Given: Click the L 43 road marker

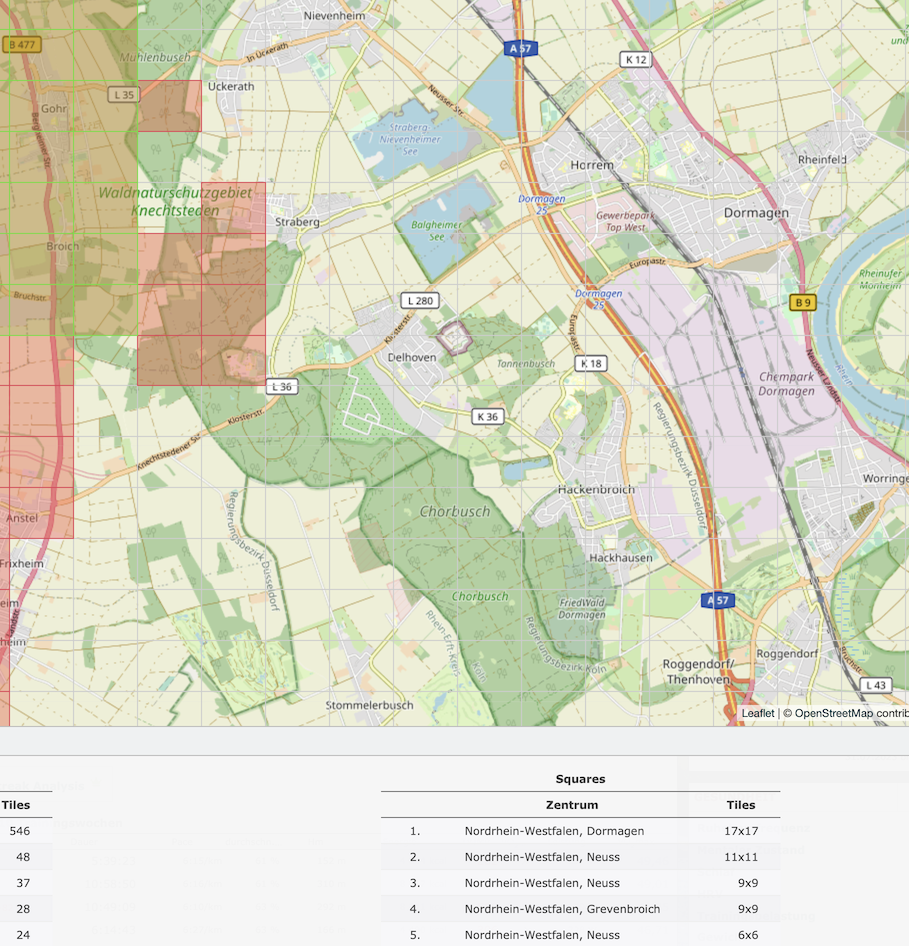Looking at the screenshot, I should pyautogui.click(x=875, y=685).
